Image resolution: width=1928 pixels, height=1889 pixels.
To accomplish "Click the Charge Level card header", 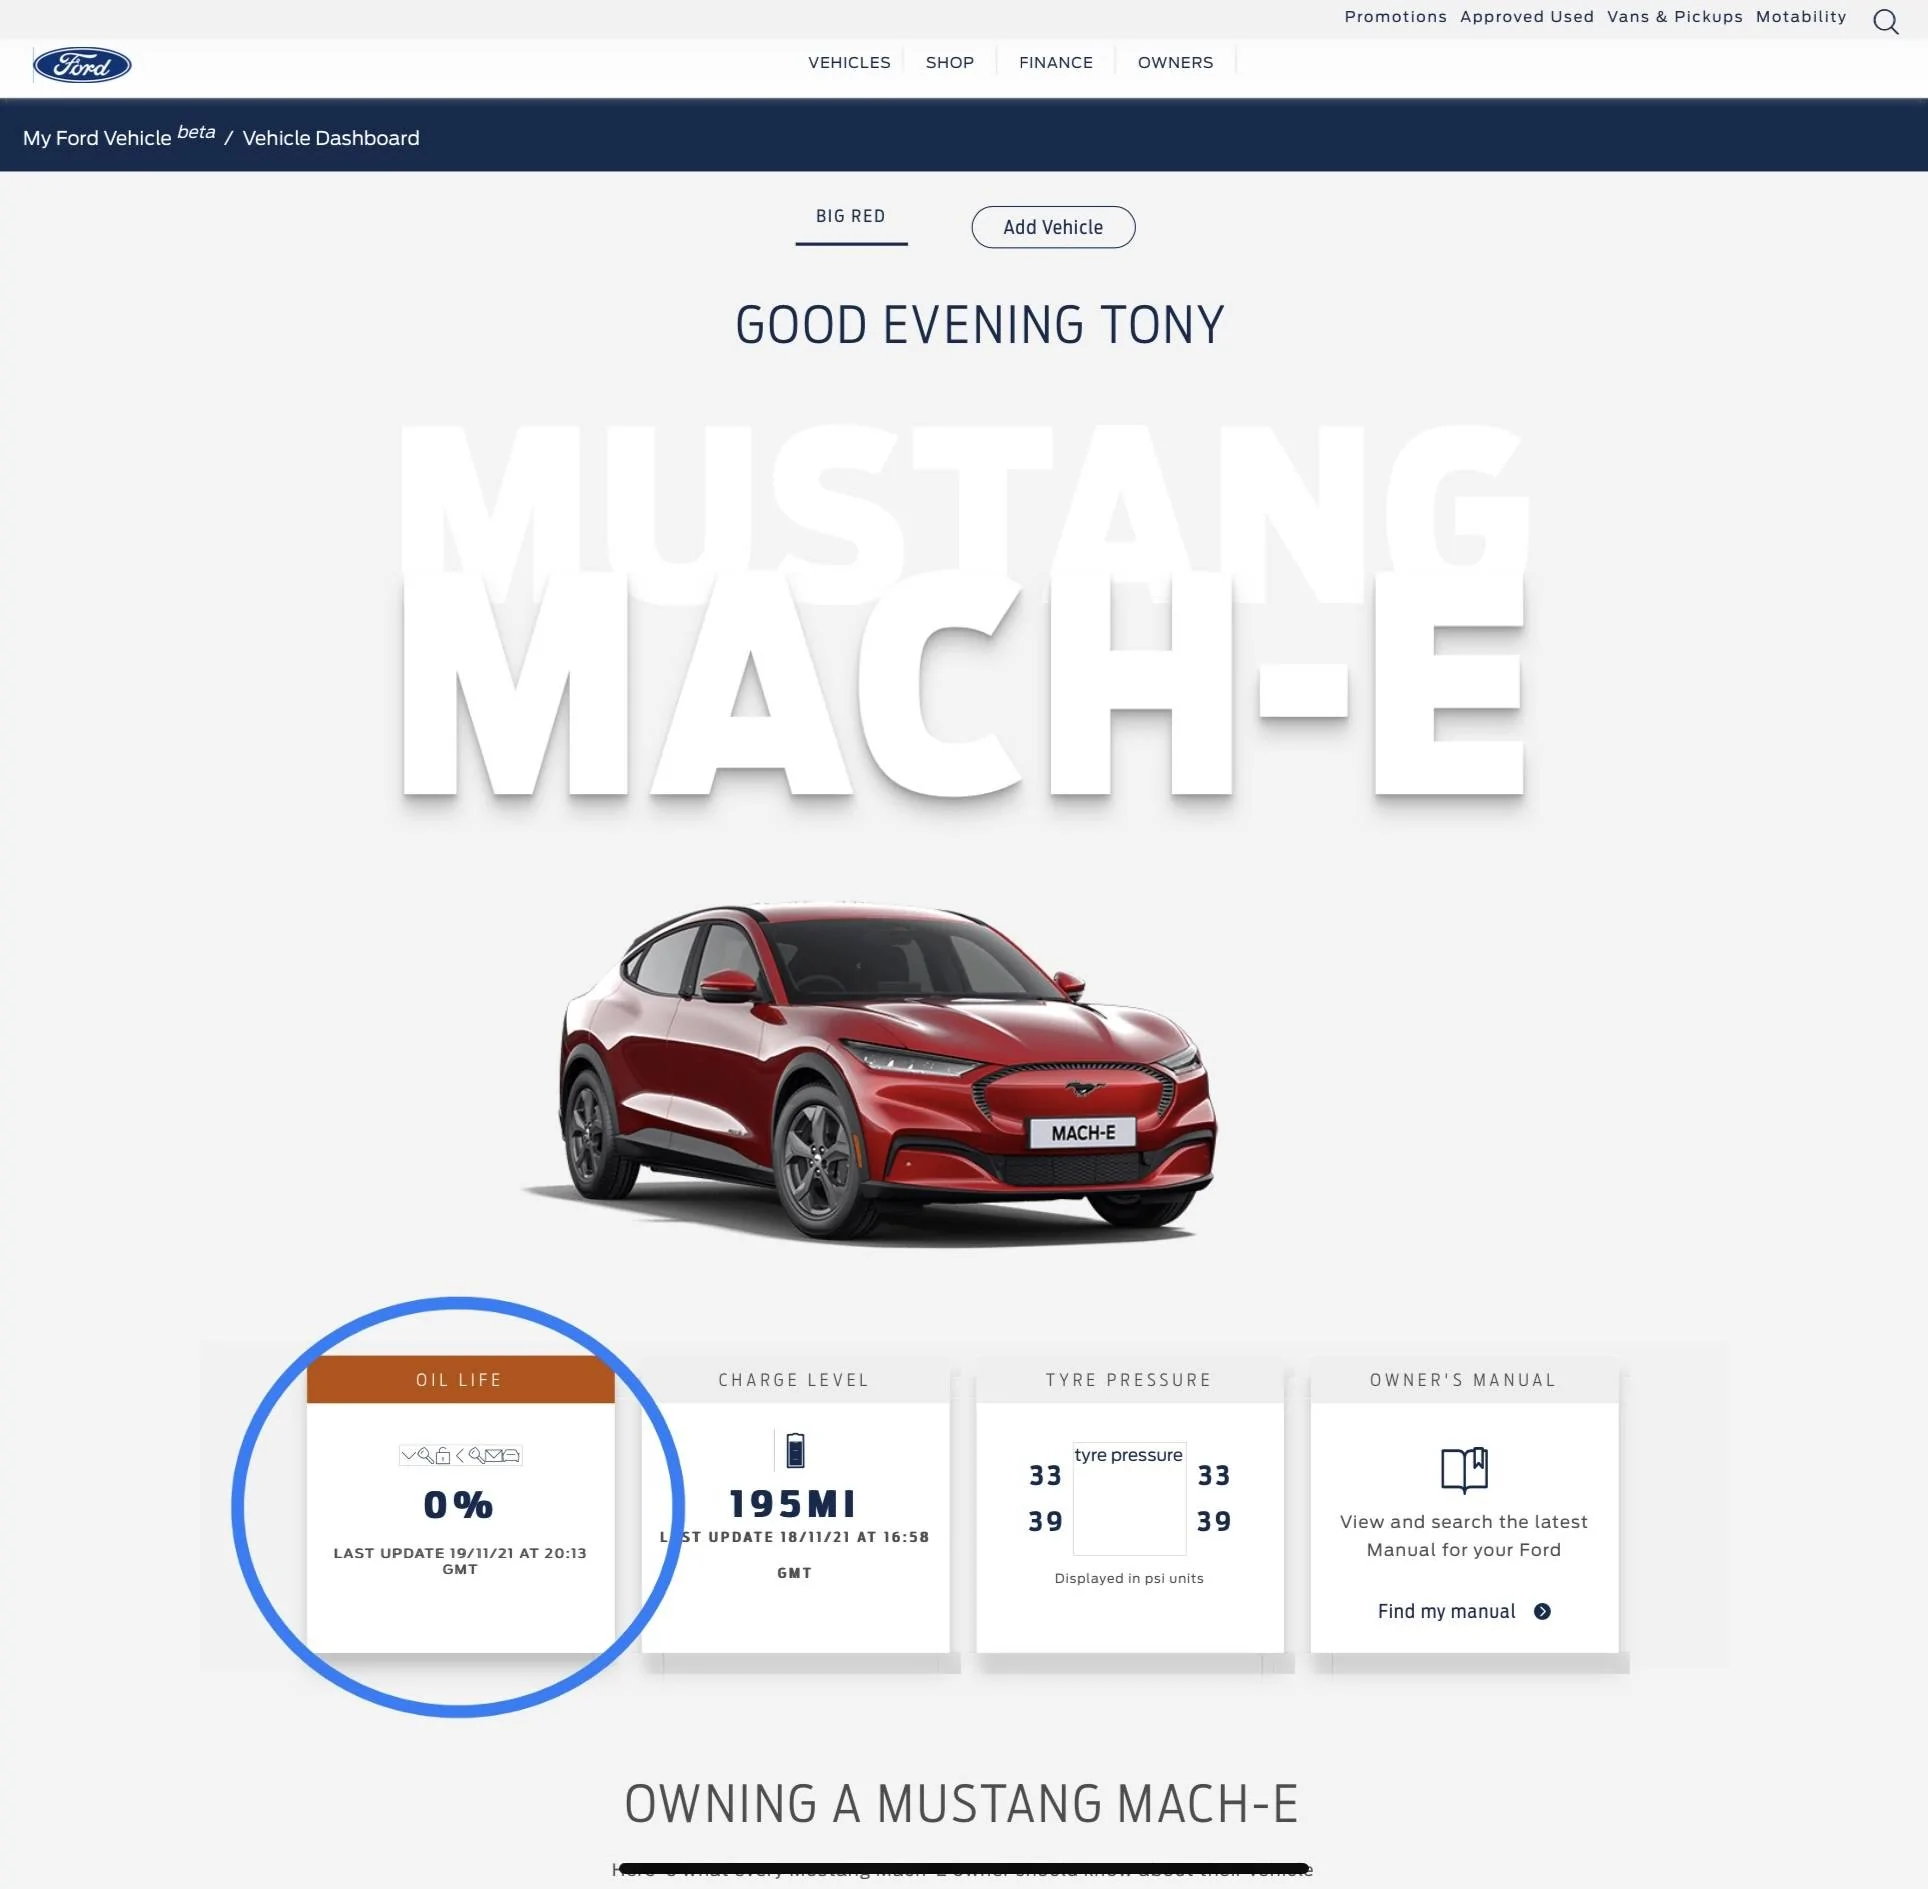I will click(x=794, y=1379).
